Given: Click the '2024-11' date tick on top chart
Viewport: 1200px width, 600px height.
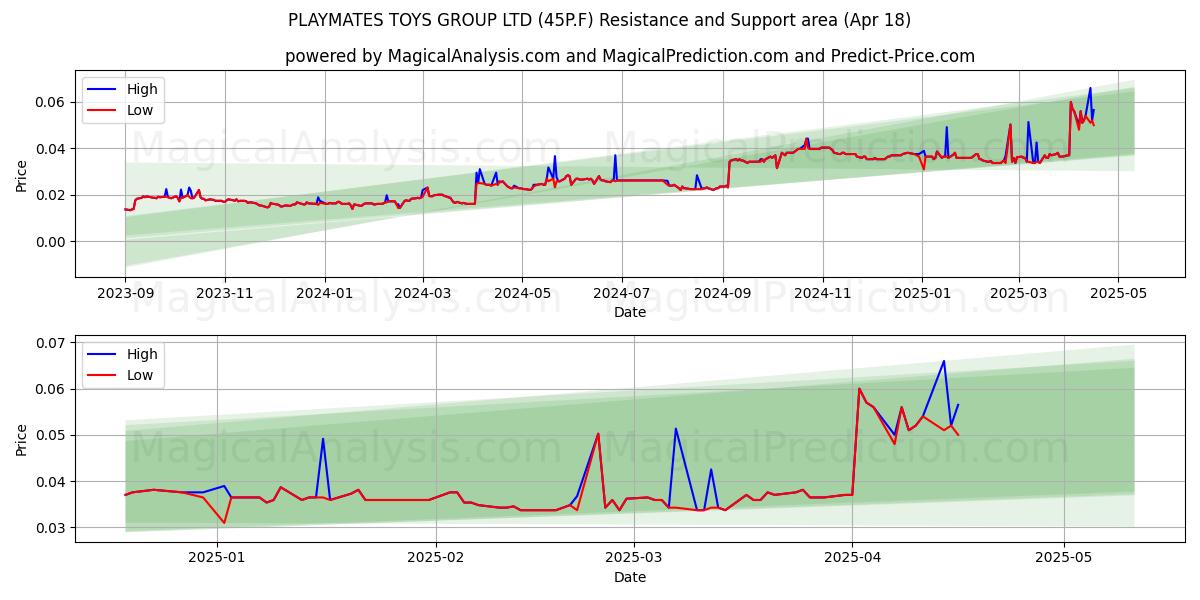Looking at the screenshot, I should coord(823,294).
